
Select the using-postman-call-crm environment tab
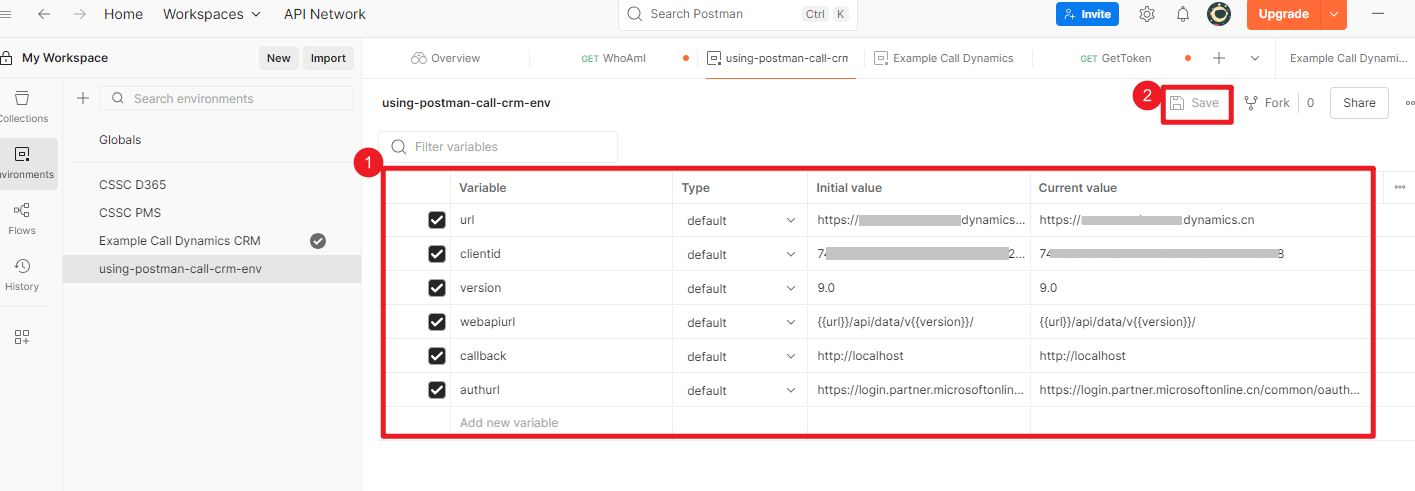(x=778, y=58)
